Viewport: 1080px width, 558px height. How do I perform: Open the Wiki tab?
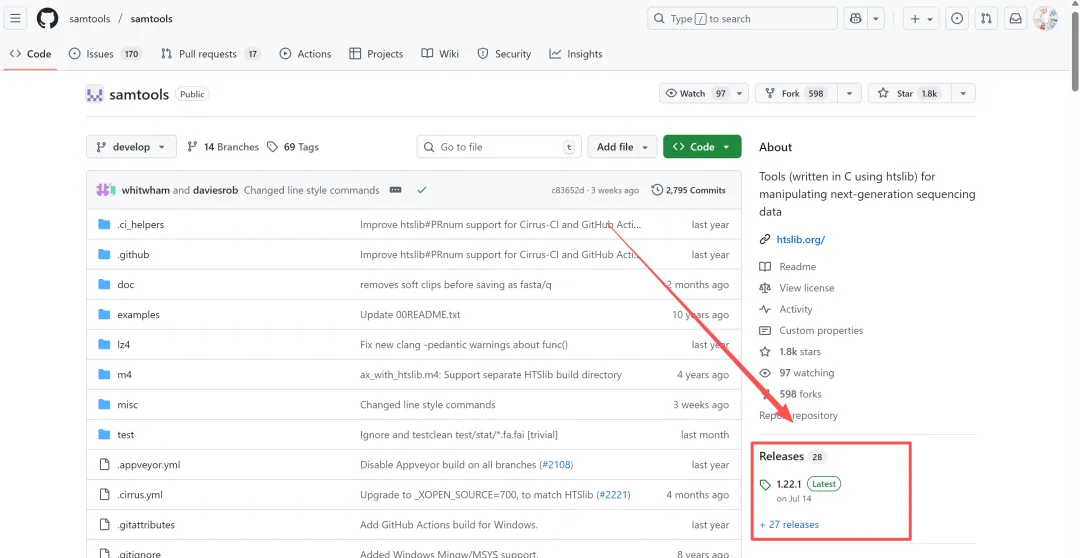click(440, 54)
